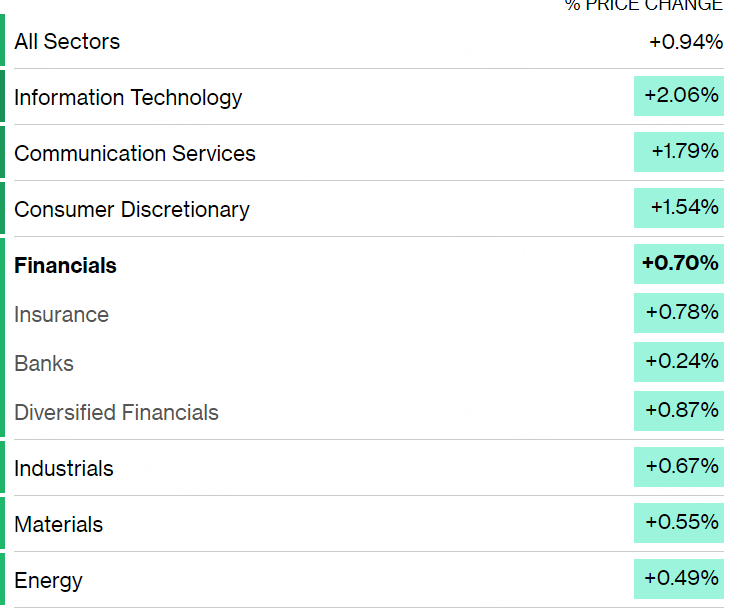742x609 pixels.
Task: Click the +0.67% Industrials change cell
Action: coord(680,467)
